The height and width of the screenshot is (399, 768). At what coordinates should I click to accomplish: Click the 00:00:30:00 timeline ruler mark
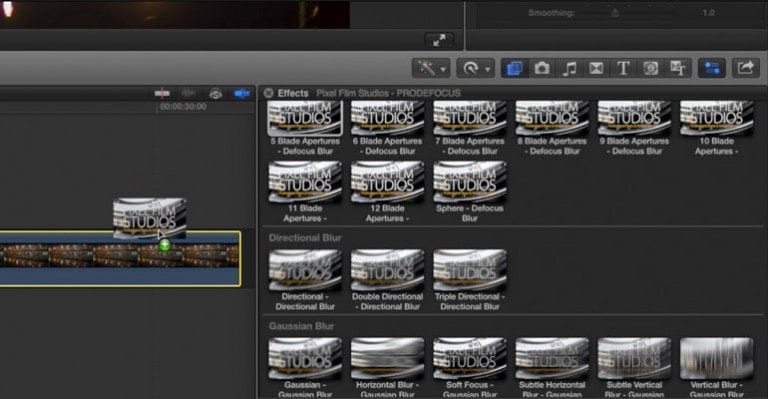183,106
